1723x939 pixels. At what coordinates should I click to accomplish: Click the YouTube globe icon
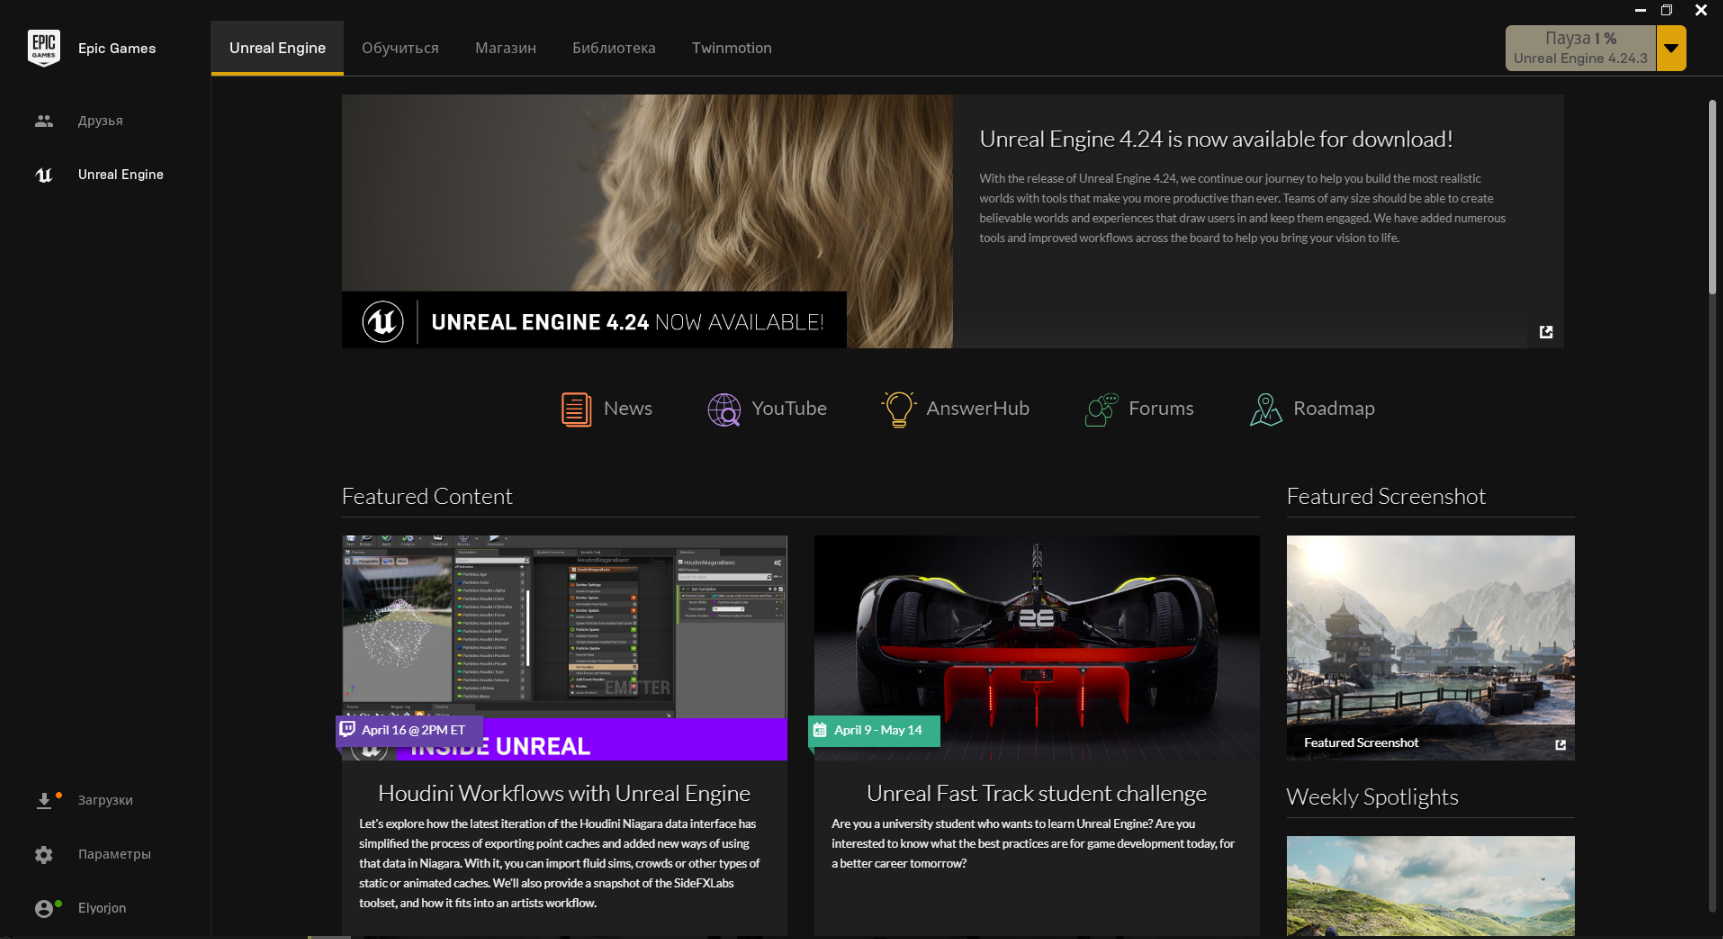tap(724, 409)
